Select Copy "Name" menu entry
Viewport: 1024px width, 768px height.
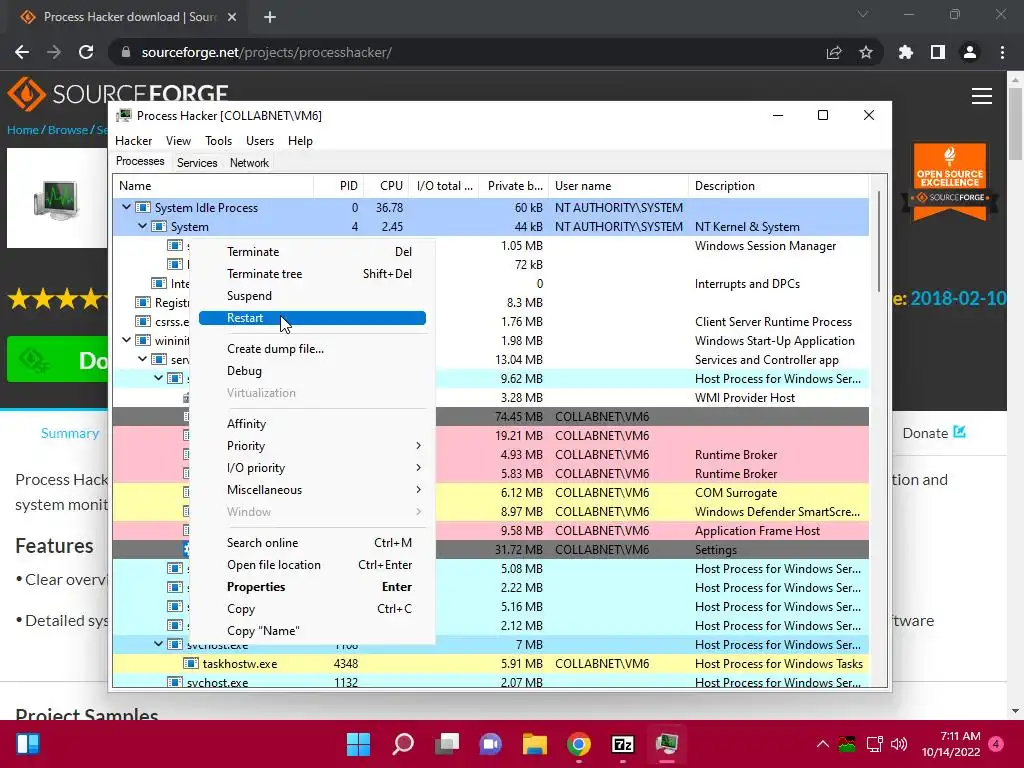point(312,631)
